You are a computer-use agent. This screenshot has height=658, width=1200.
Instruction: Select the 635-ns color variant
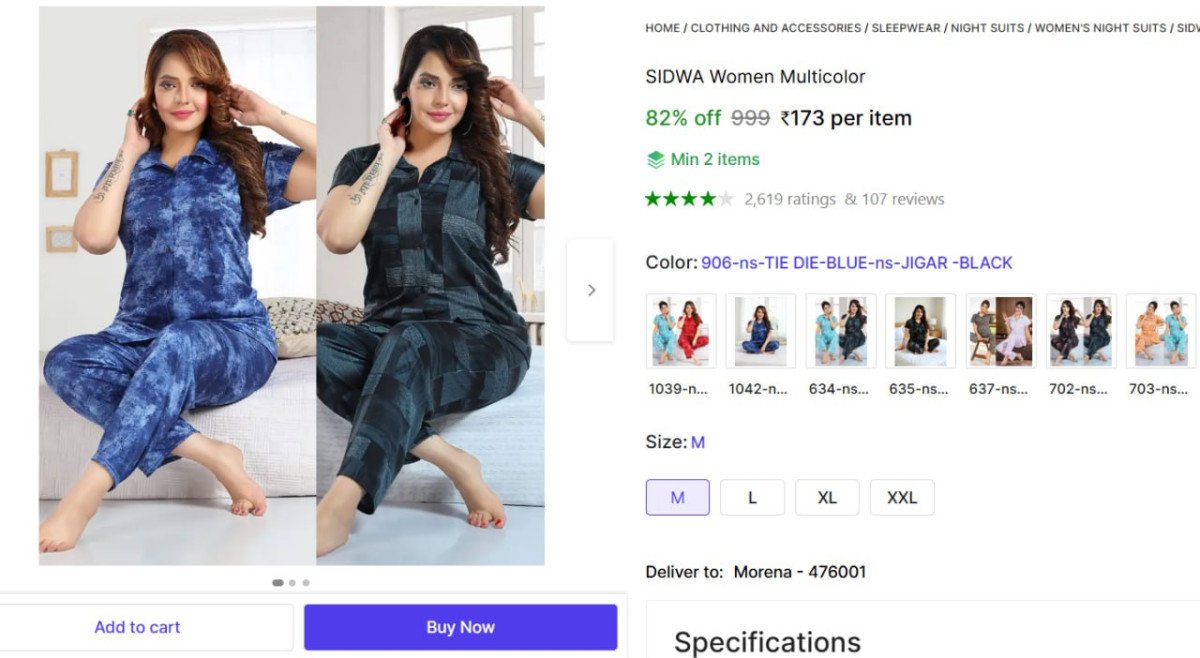point(920,331)
